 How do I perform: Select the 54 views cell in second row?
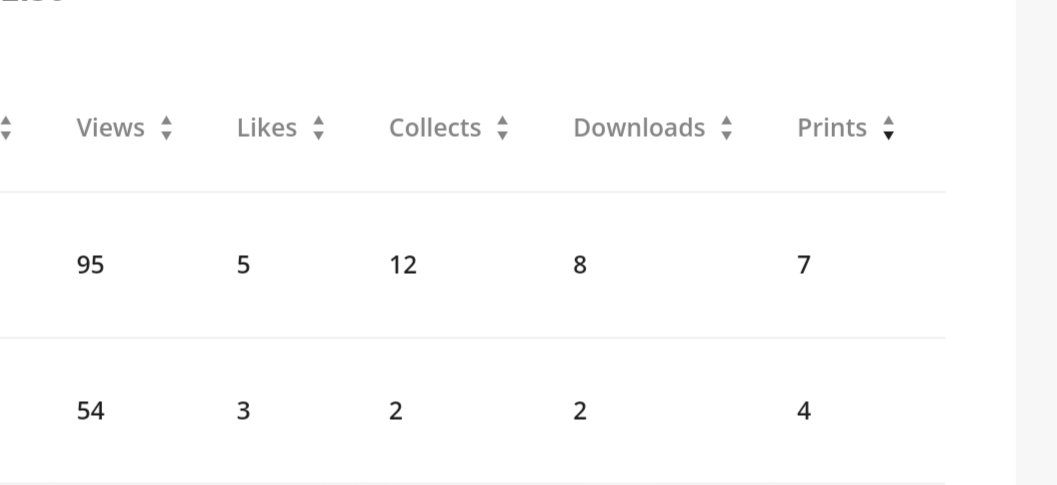(90, 411)
